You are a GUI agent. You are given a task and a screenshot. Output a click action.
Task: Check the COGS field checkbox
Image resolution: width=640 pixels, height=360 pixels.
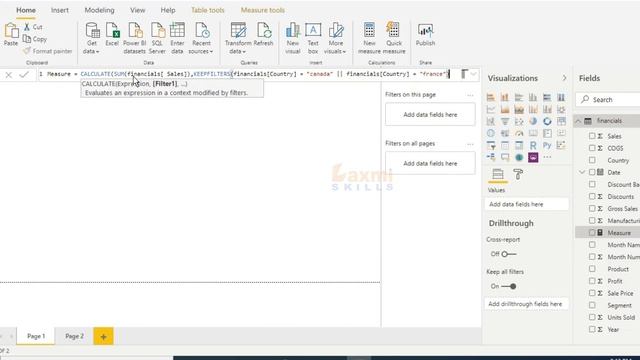click(x=592, y=148)
